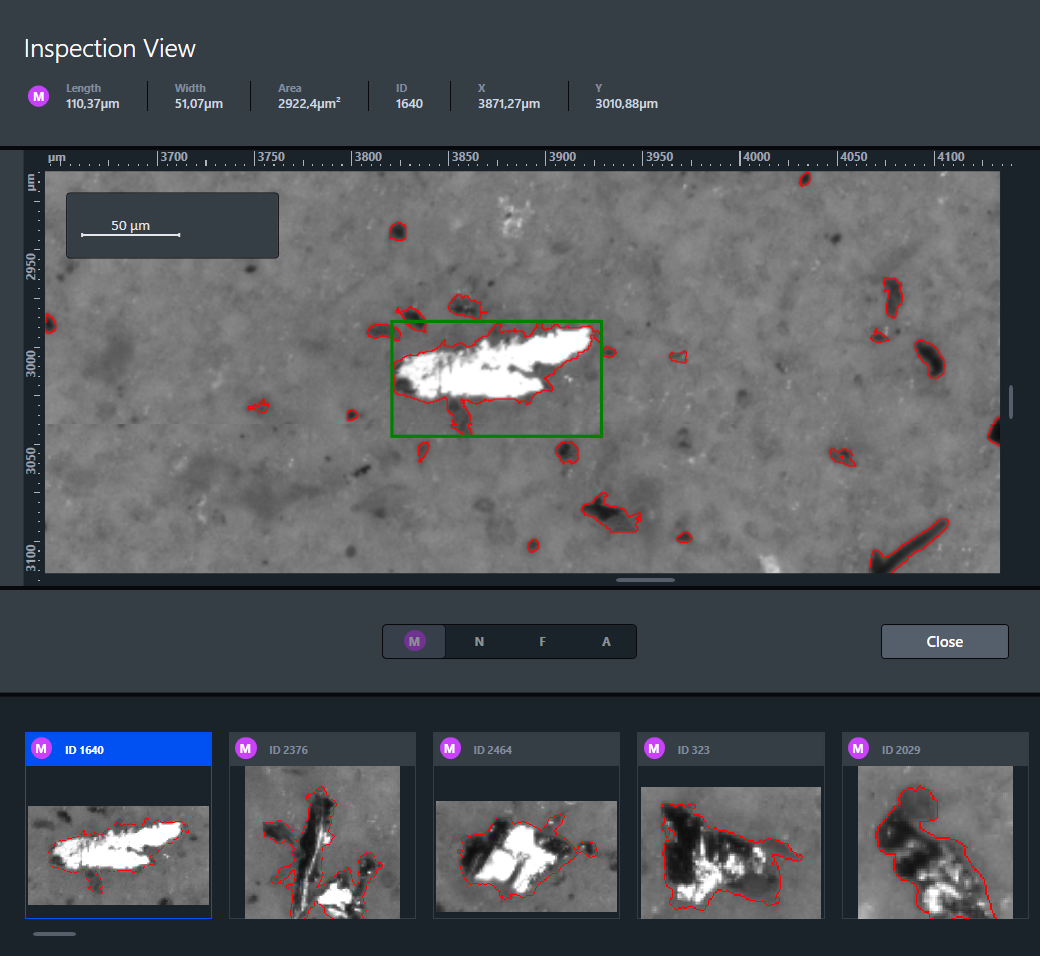
Task: Select the M class toggle
Action: click(415, 642)
